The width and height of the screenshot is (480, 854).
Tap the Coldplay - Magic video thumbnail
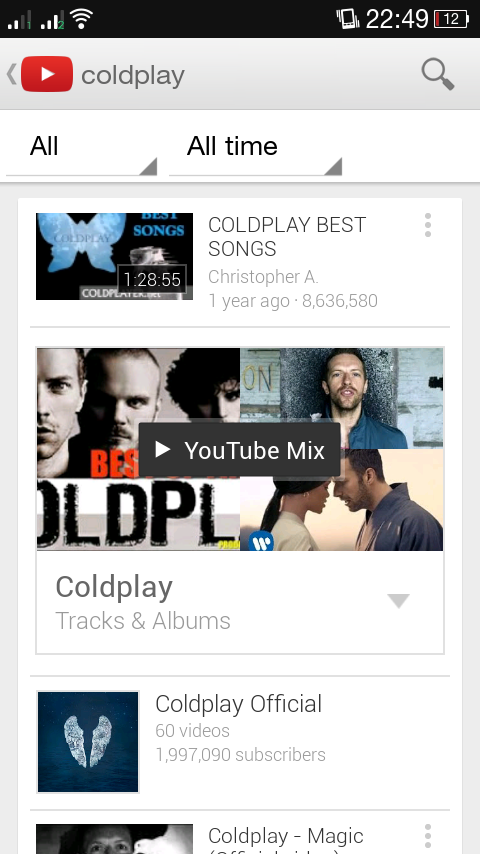point(114,839)
